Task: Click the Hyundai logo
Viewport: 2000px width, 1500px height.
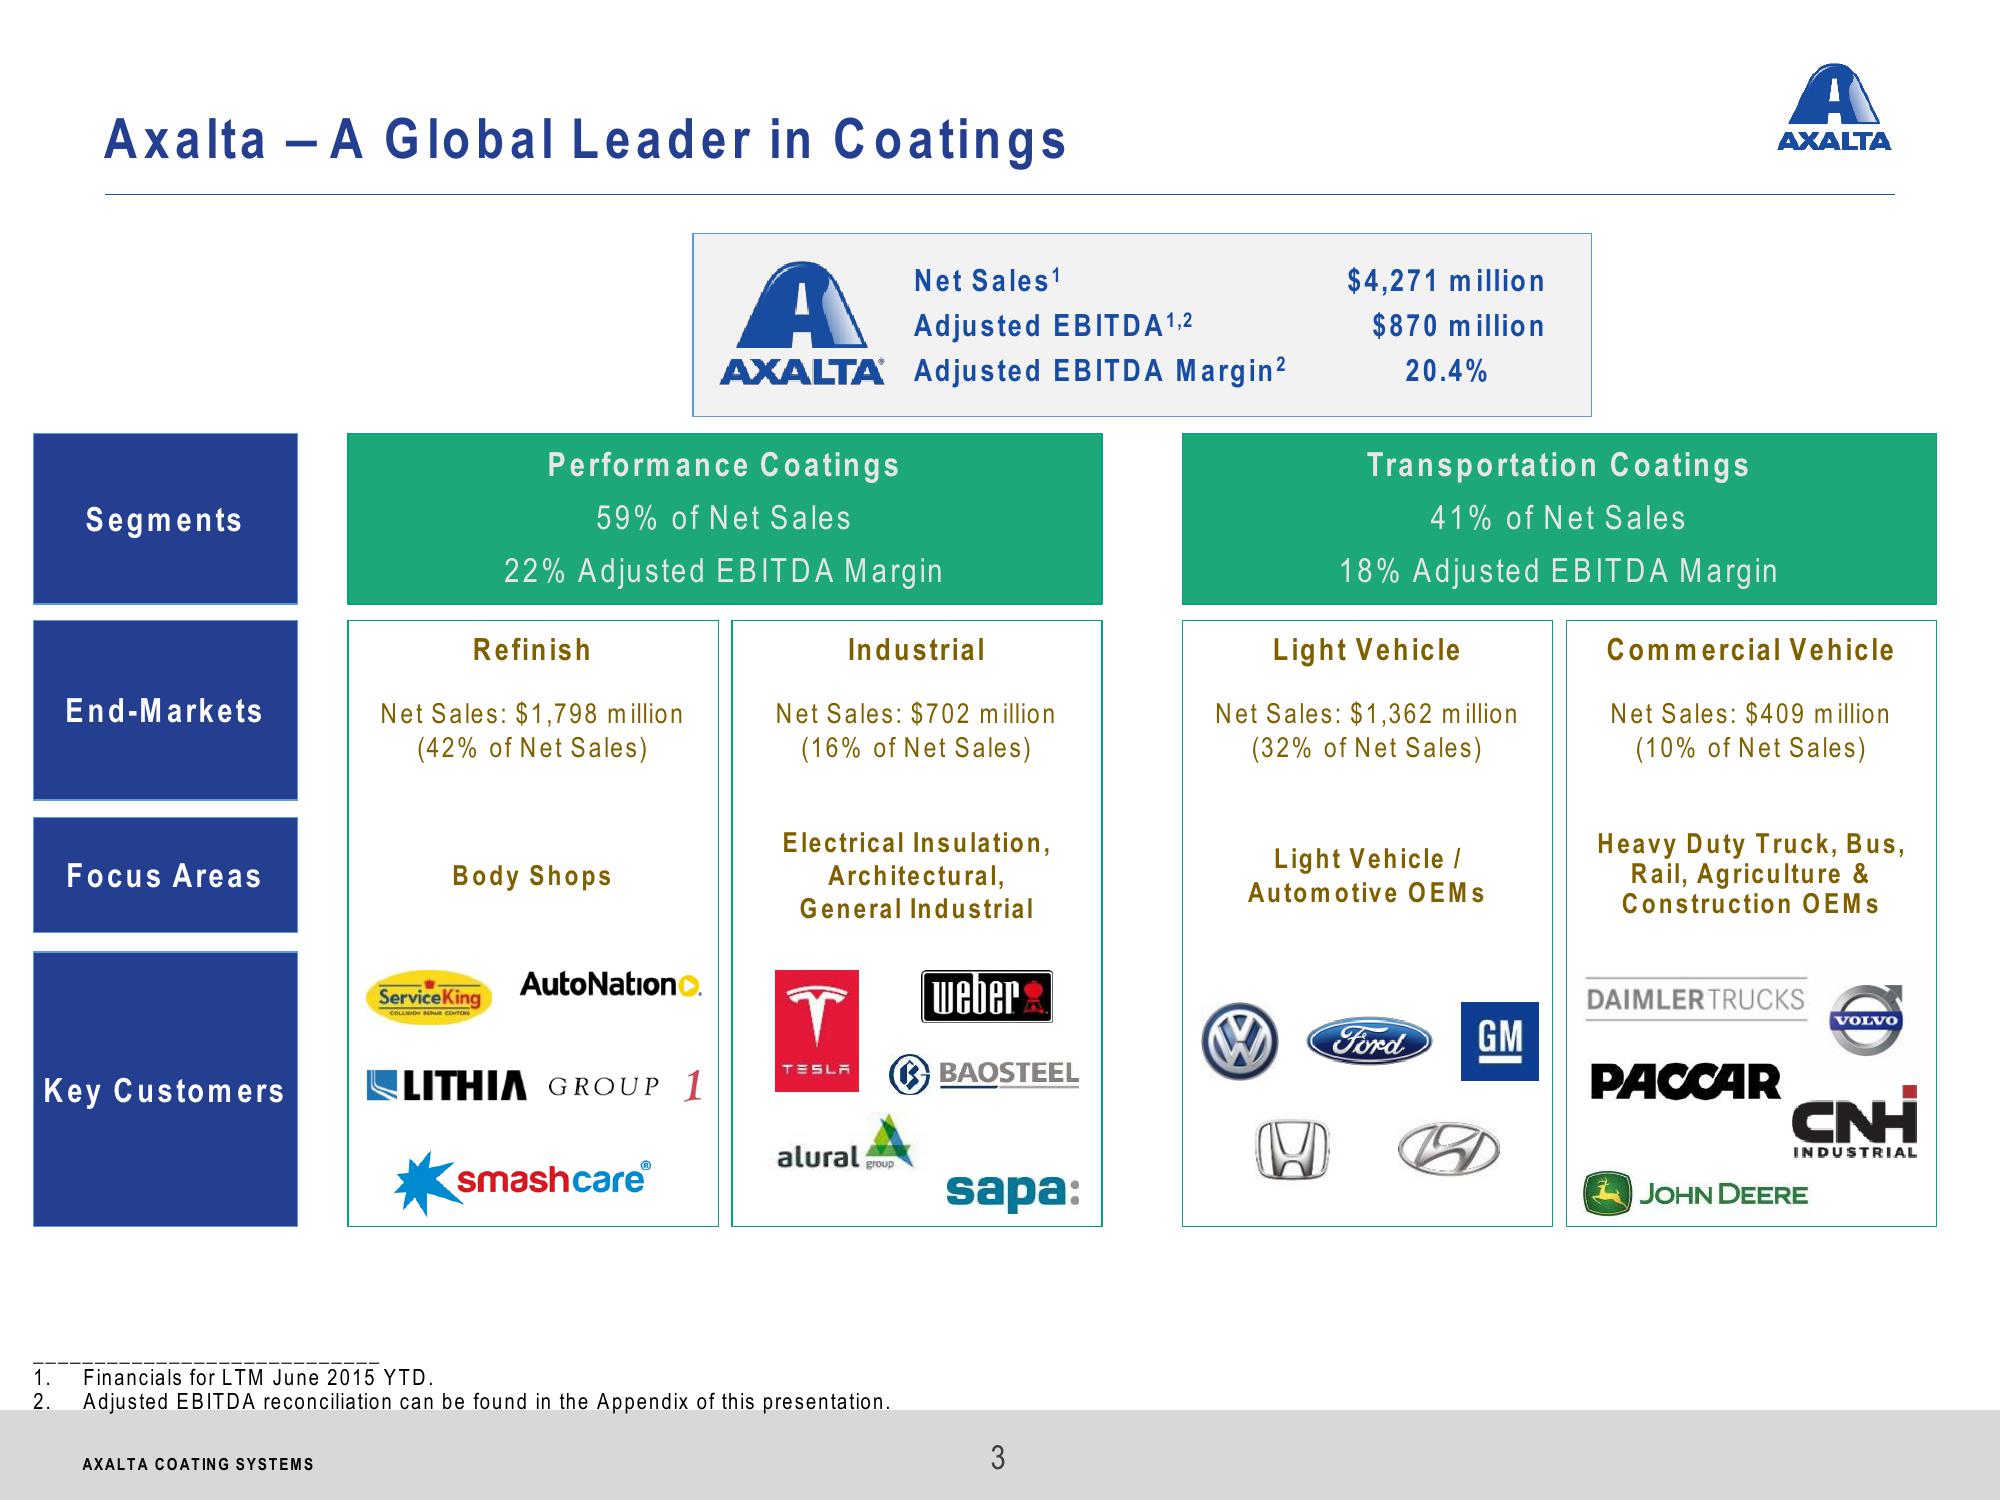Action: [1448, 1149]
